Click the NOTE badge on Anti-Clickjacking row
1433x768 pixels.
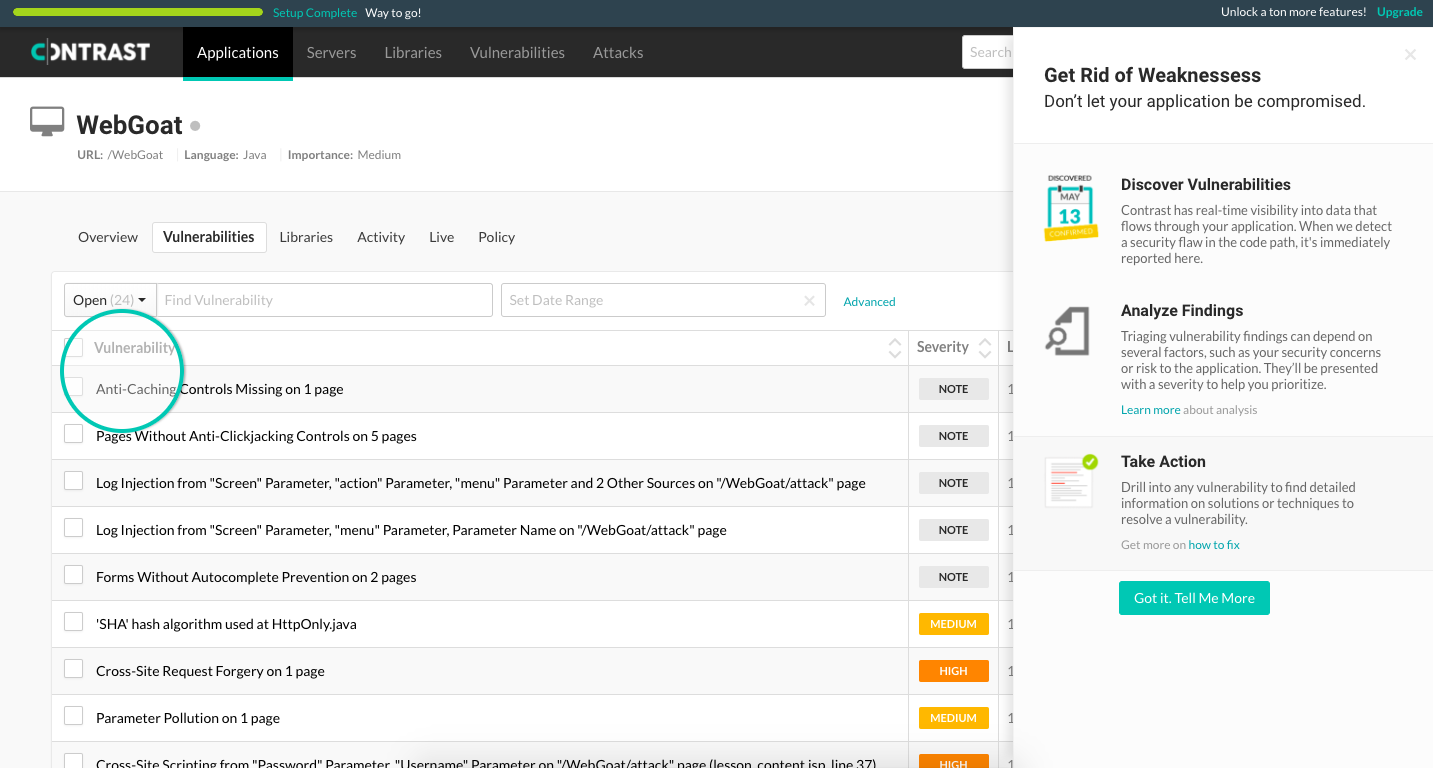(954, 436)
